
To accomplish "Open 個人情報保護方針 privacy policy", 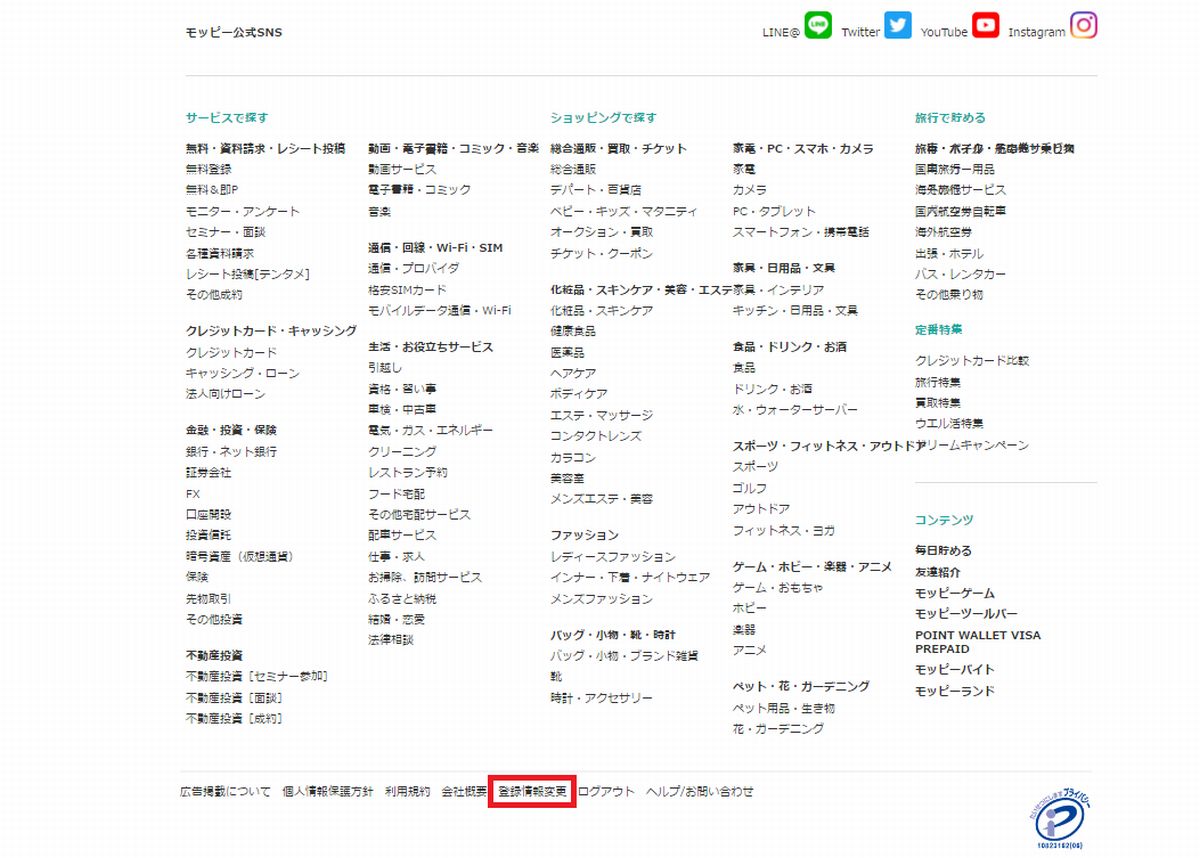I will point(327,790).
